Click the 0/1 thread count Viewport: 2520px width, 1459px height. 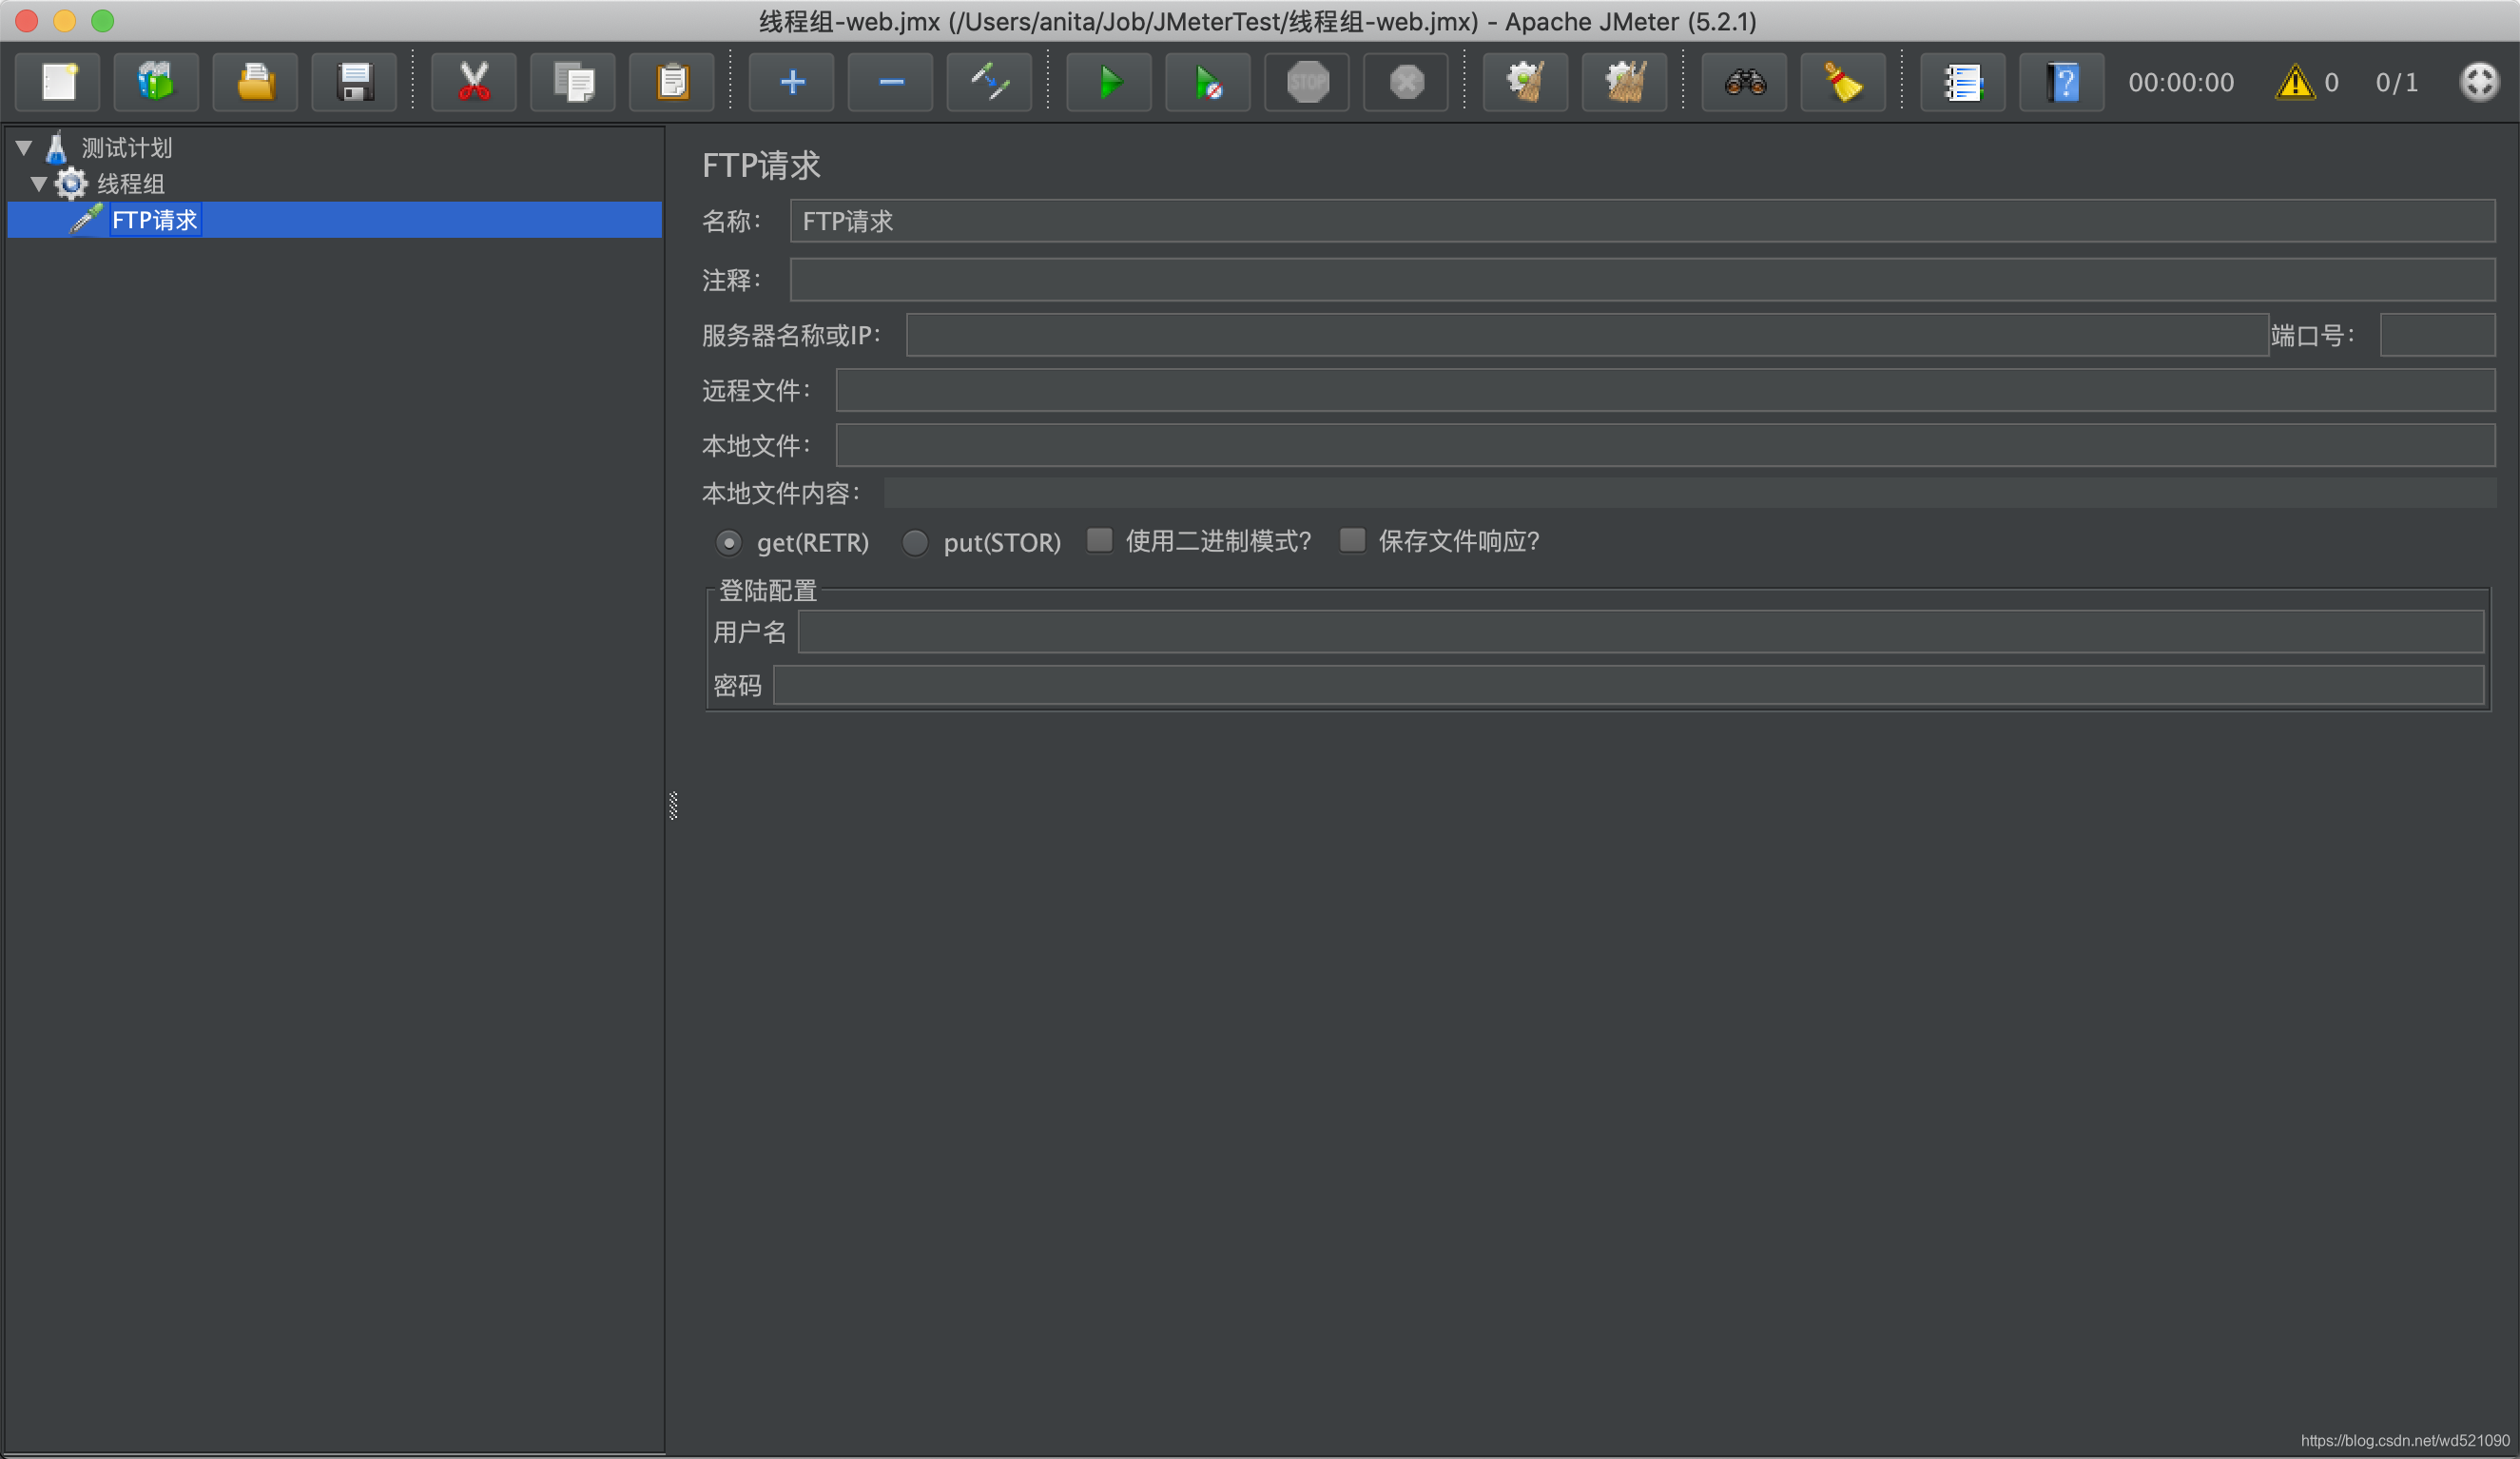tap(2397, 82)
